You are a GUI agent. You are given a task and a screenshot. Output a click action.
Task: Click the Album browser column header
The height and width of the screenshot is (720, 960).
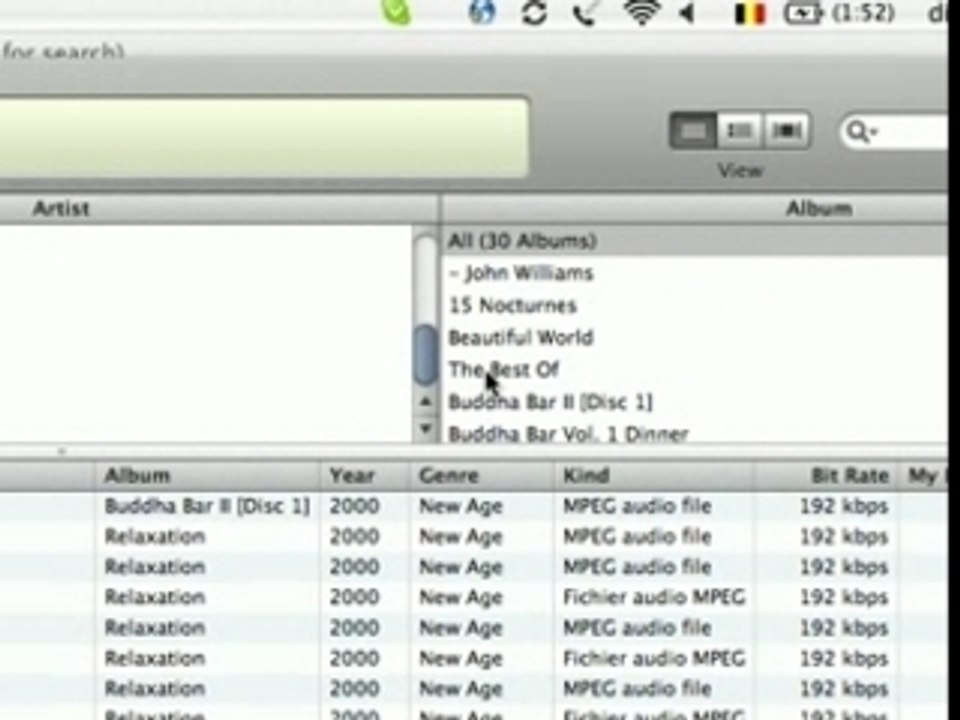click(696, 209)
